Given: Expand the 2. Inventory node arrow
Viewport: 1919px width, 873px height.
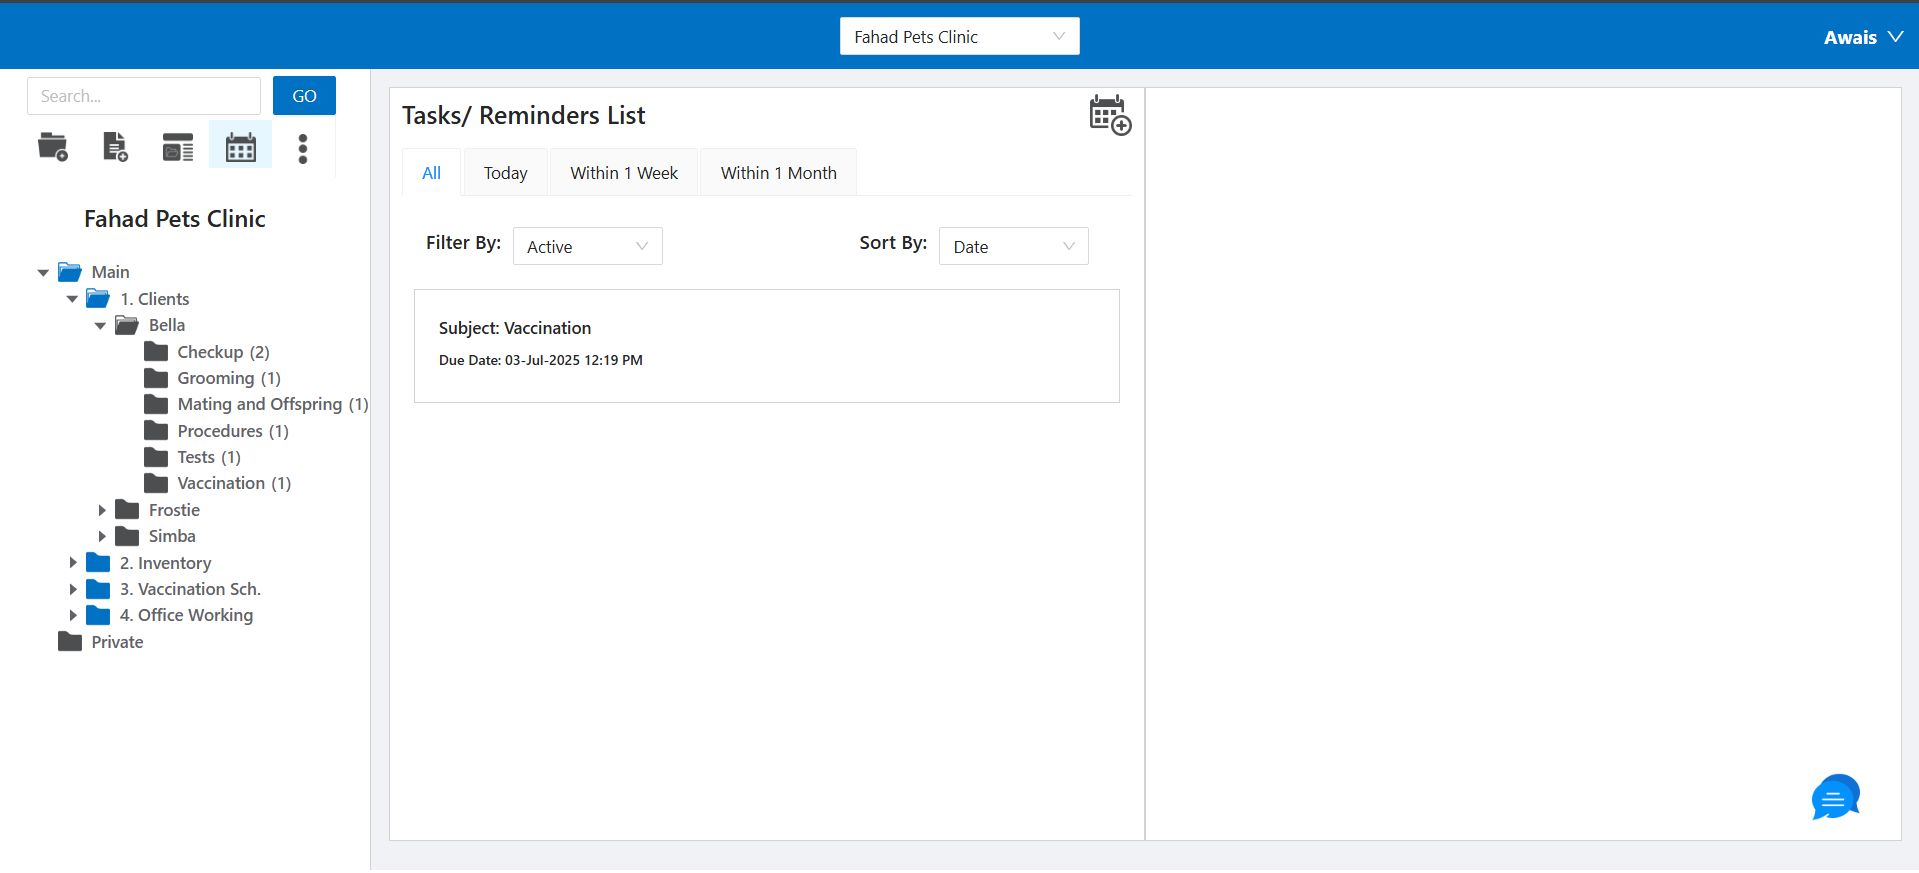Looking at the screenshot, I should (73, 563).
